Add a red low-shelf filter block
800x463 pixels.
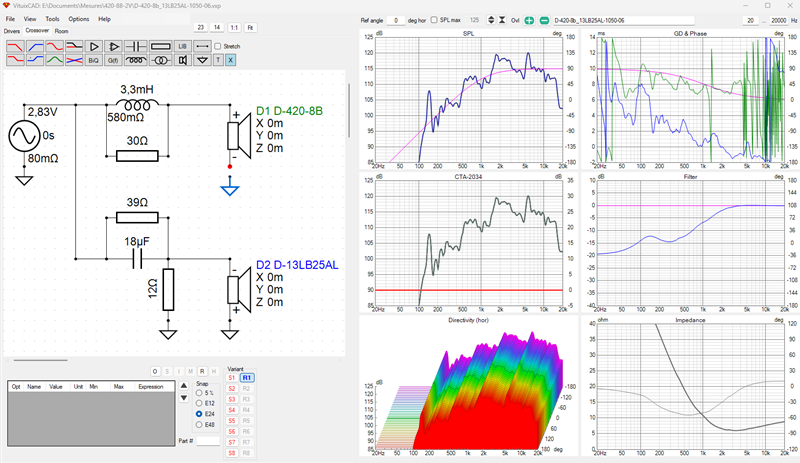[16, 60]
